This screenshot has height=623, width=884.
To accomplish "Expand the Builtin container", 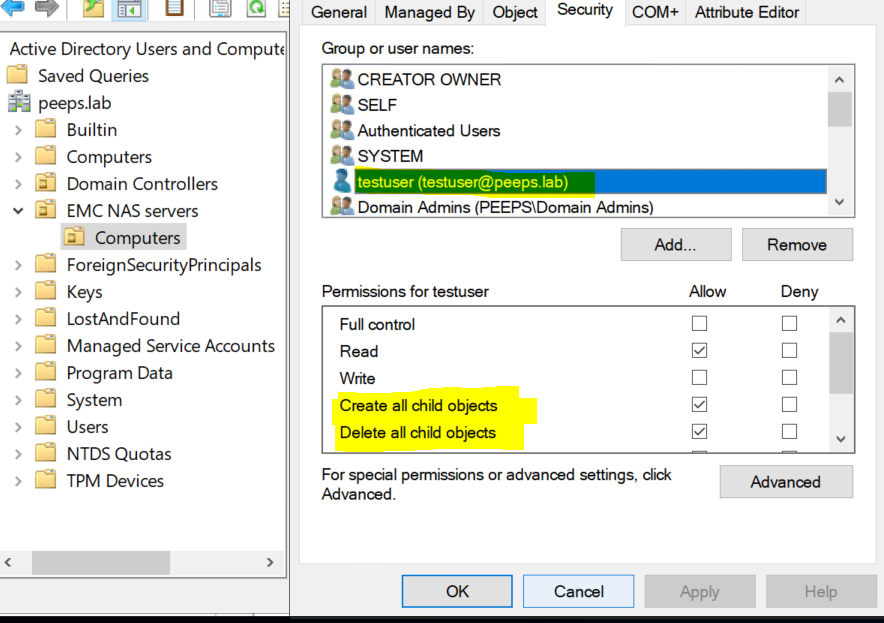I will point(18,130).
